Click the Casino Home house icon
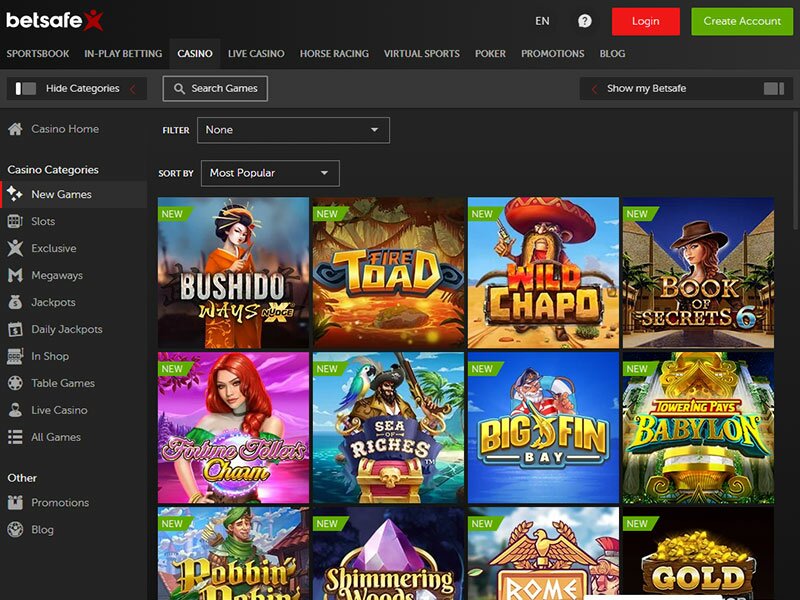Viewport: 800px width, 600px height. click(x=13, y=129)
